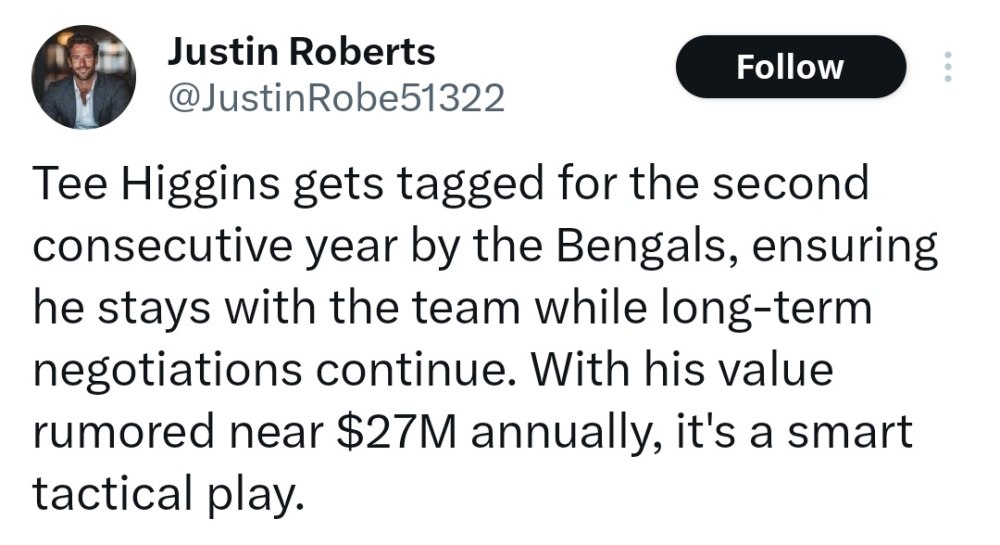Image resolution: width=1000 pixels, height=545 pixels.
Task: Follow Justin Roberts
Action: click(x=790, y=67)
